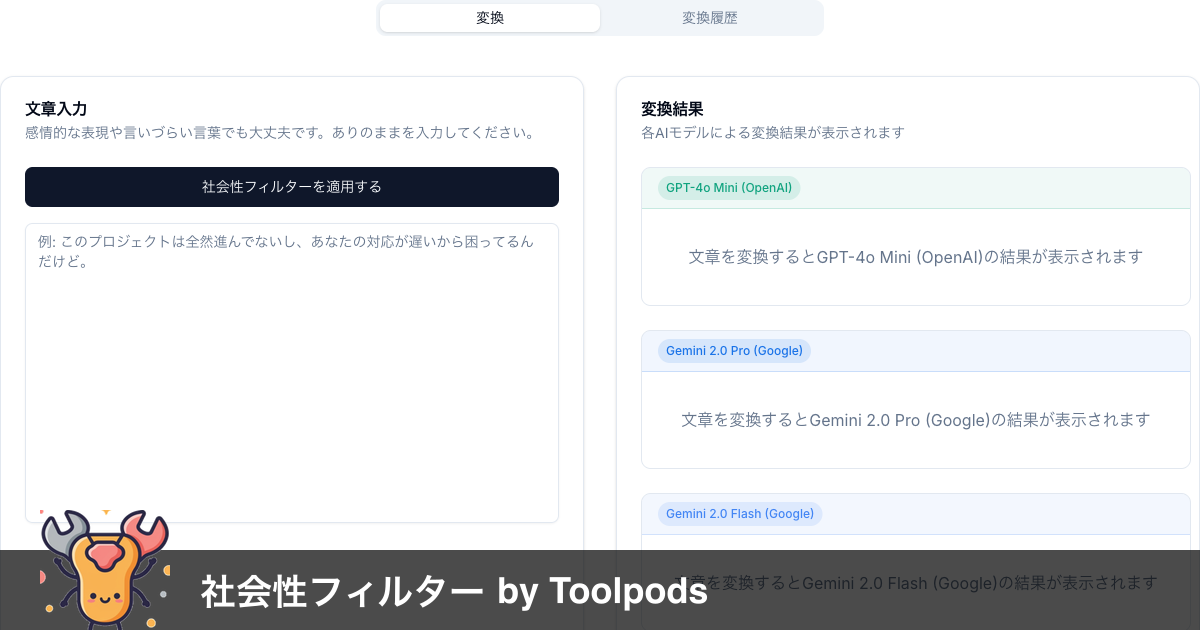Click the Gemini 2.0 Pro placeholder result message
Image resolution: width=1200 pixels, height=630 pixels.
pos(914,420)
